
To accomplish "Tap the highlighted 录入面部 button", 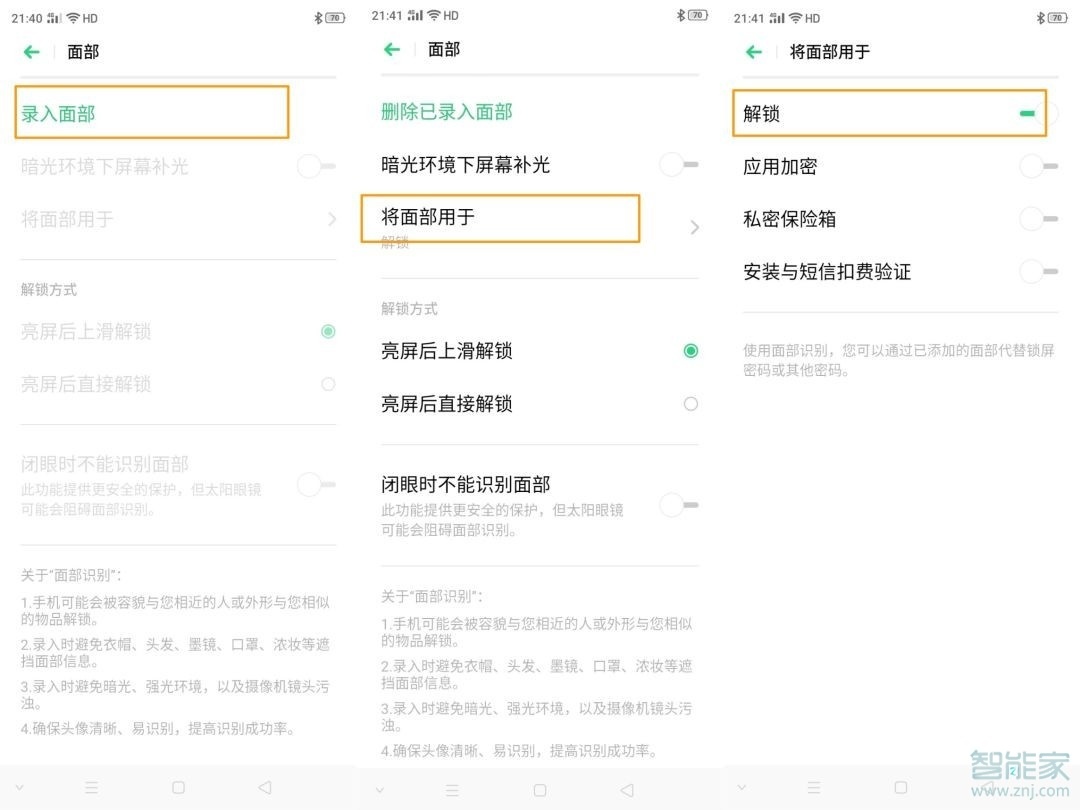I will [x=151, y=113].
